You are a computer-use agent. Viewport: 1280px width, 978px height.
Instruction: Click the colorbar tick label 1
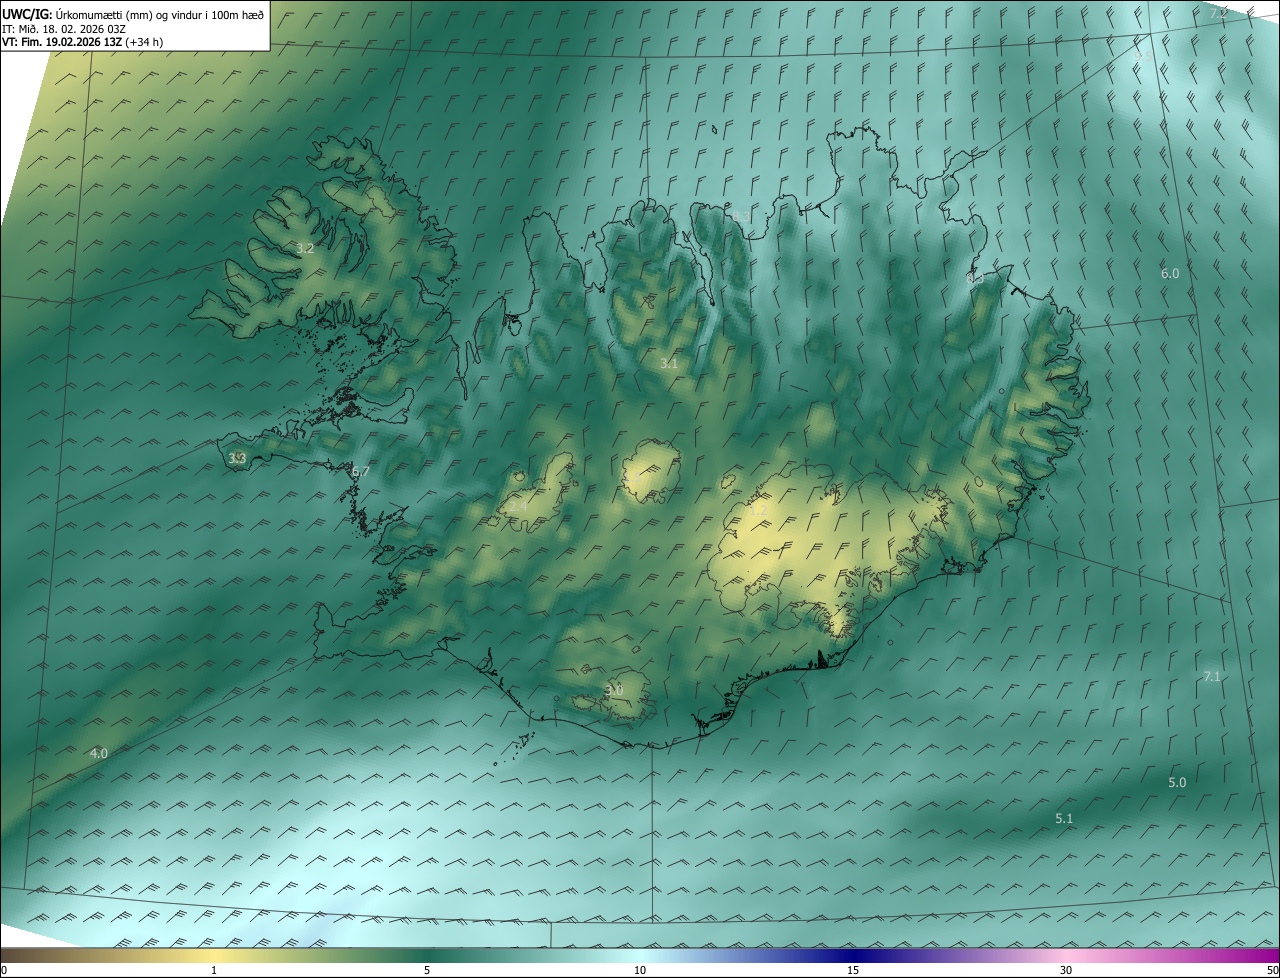[x=214, y=970]
